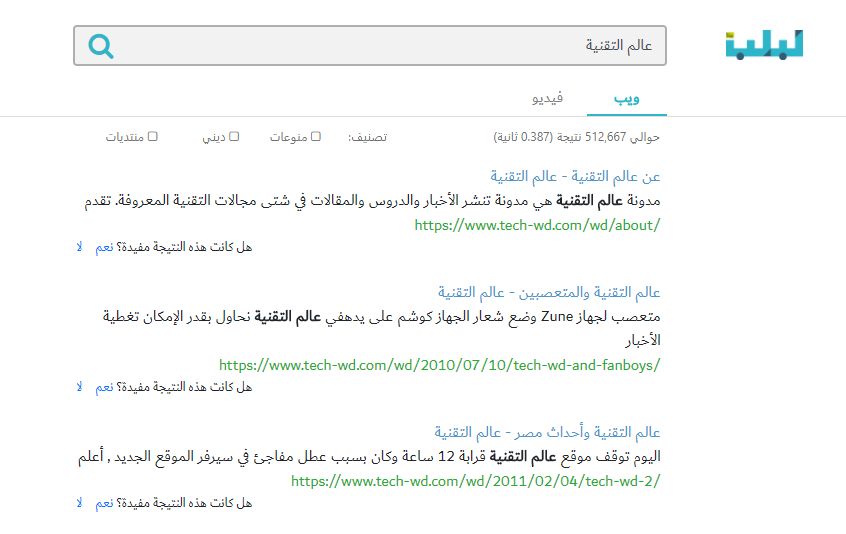
Task: Open result titled عن عالم التقنية
Action: point(575,176)
